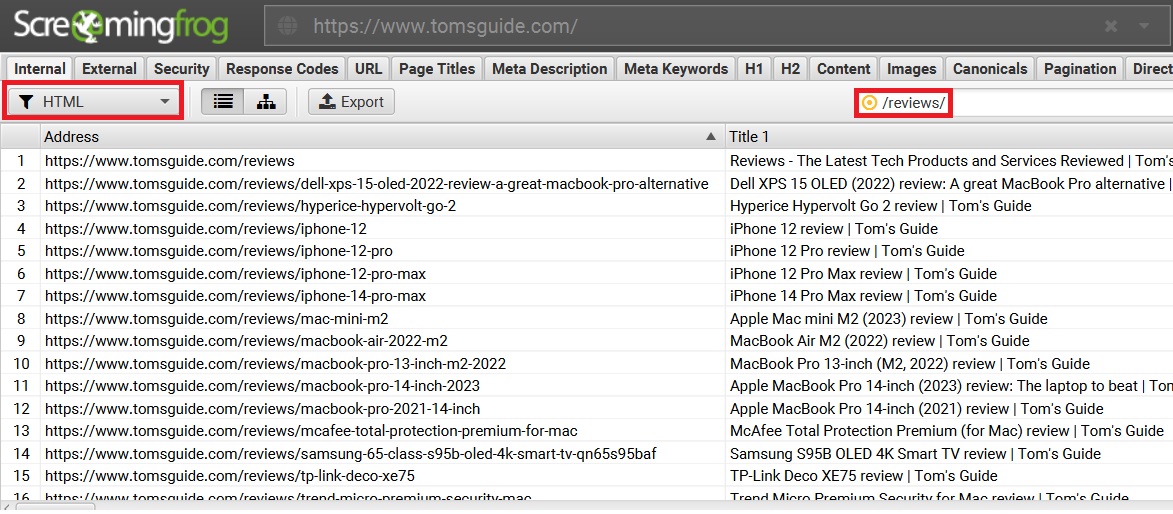The image size is (1173, 514).
Task: Click the globe icon in URL bar
Action: coord(288,26)
